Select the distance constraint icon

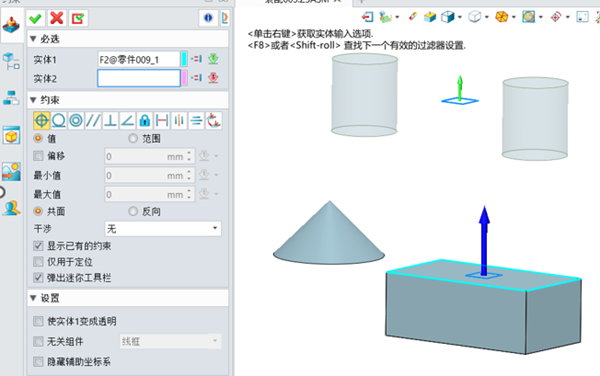[162, 120]
